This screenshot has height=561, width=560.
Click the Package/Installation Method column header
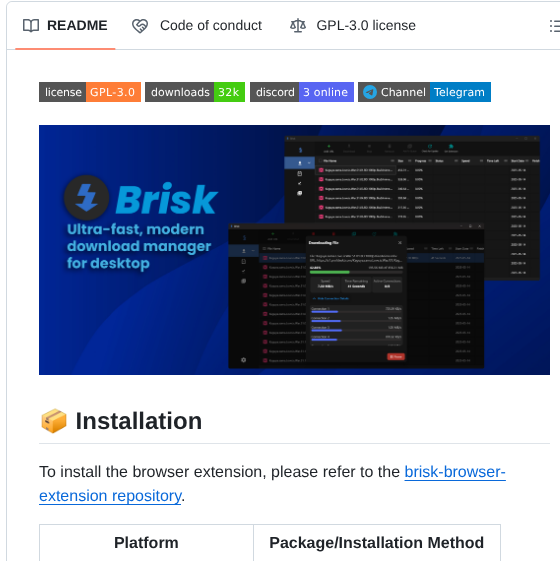point(377,543)
